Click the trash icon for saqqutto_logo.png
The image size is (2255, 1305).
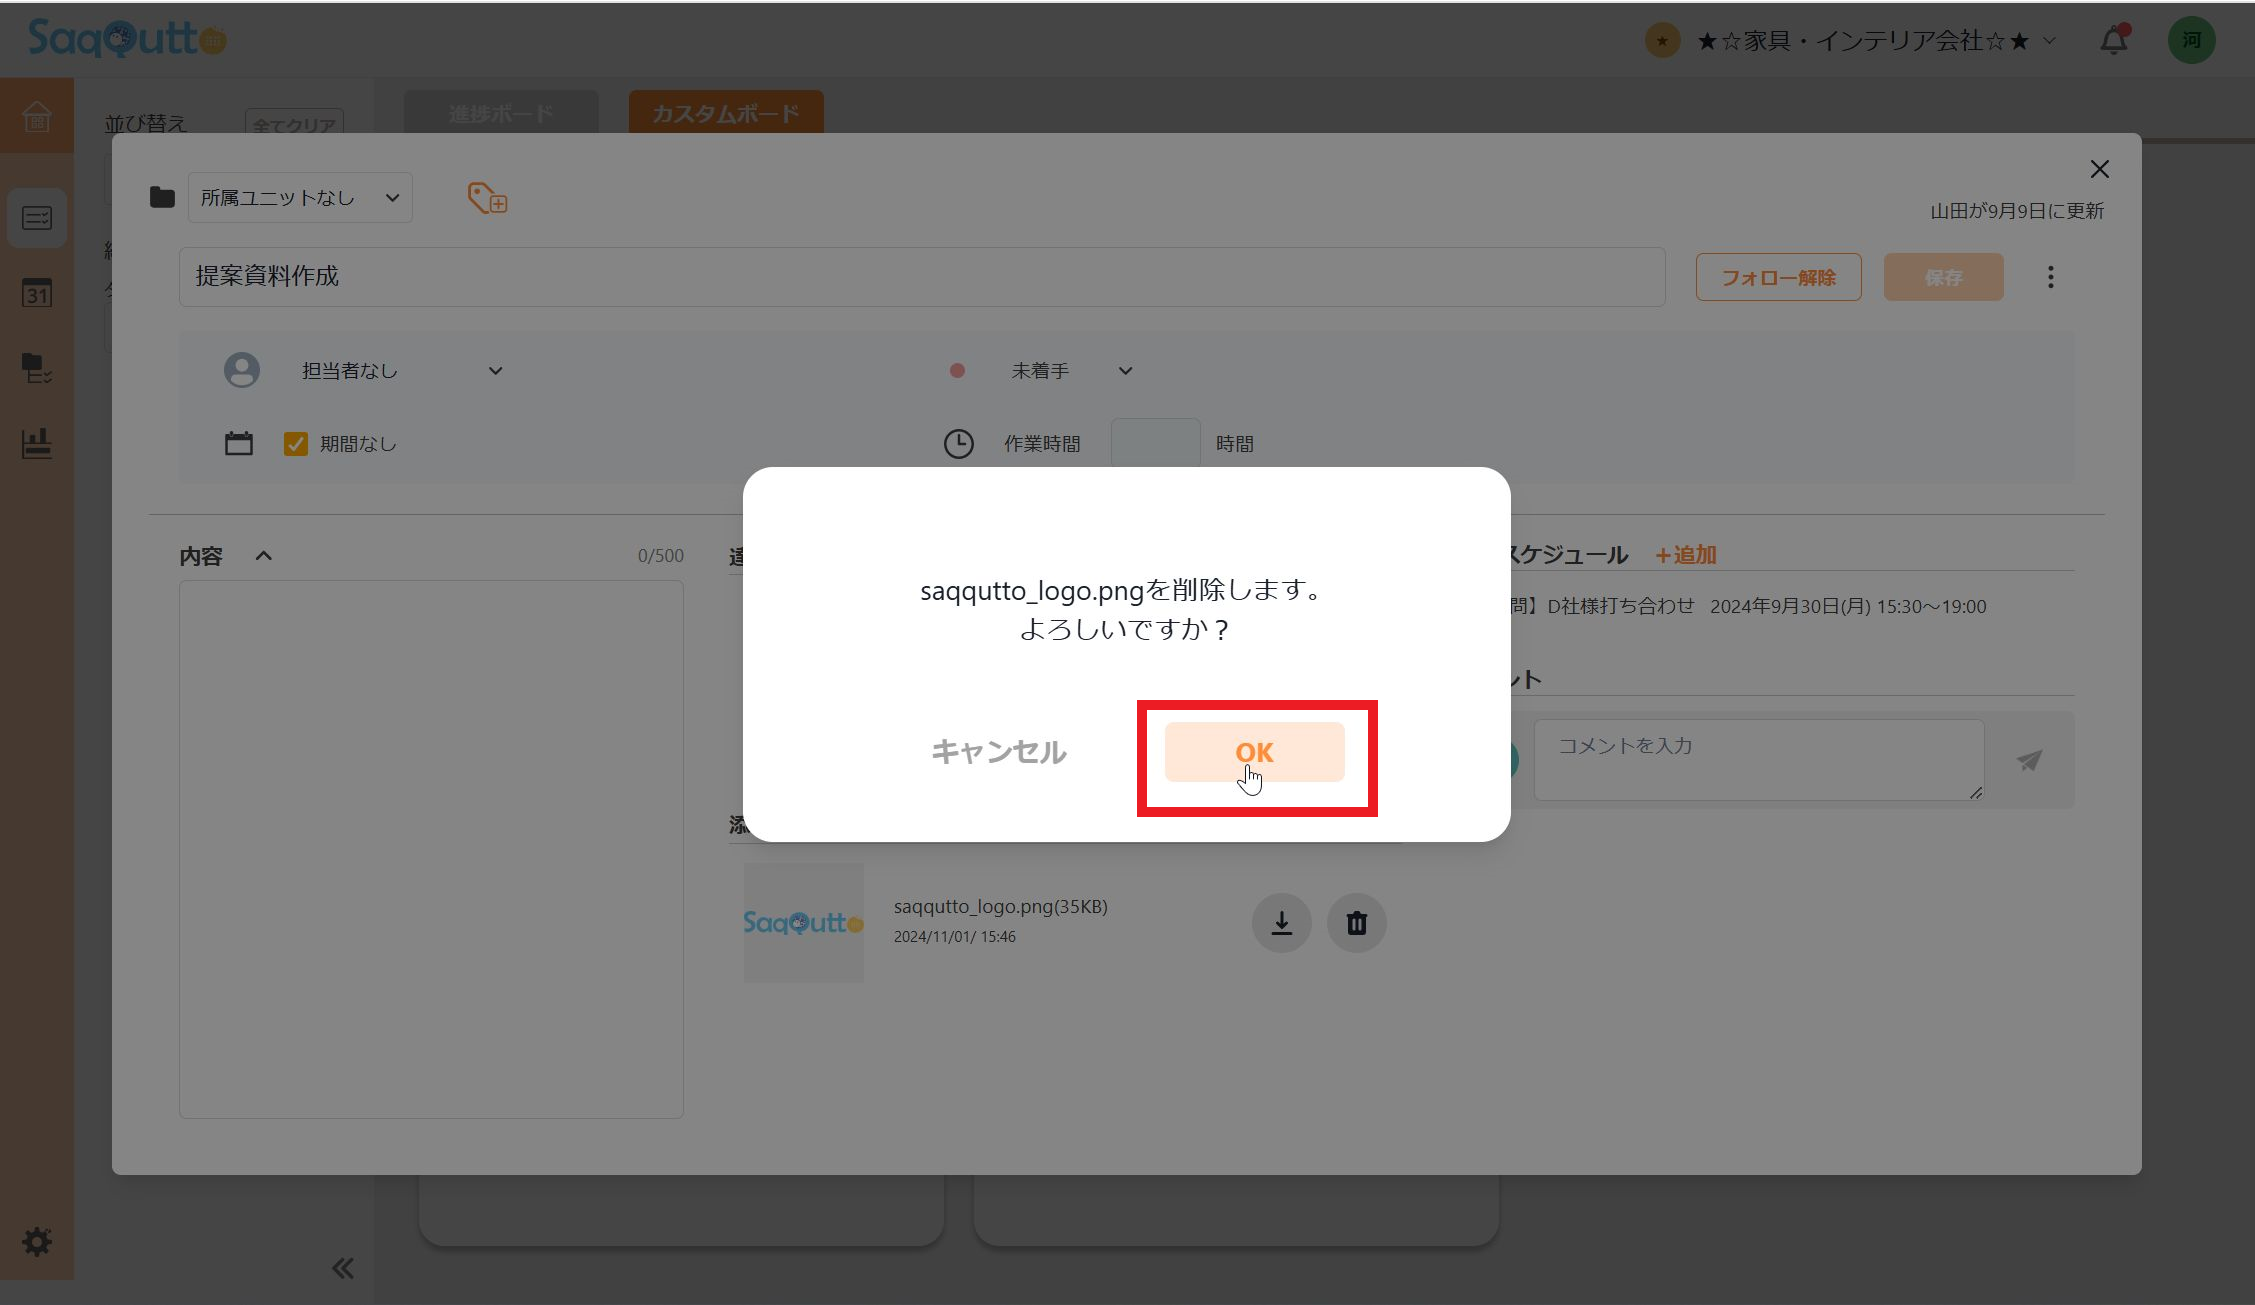(1356, 923)
